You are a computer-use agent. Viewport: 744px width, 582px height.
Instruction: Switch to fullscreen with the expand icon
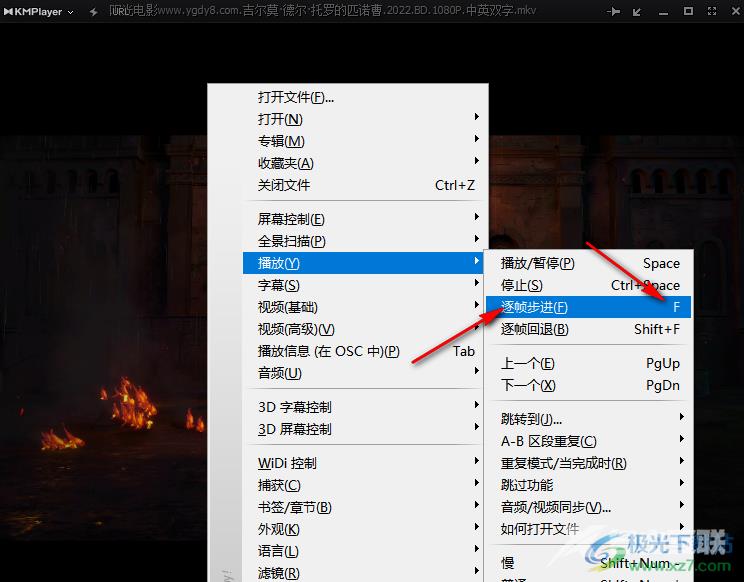tap(712, 11)
